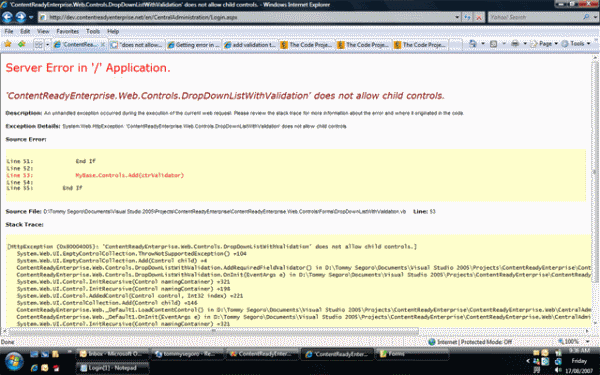Viewport: 600px width, 375px height.
Task: Stop loading with the red X icon
Action: (x=479, y=17)
